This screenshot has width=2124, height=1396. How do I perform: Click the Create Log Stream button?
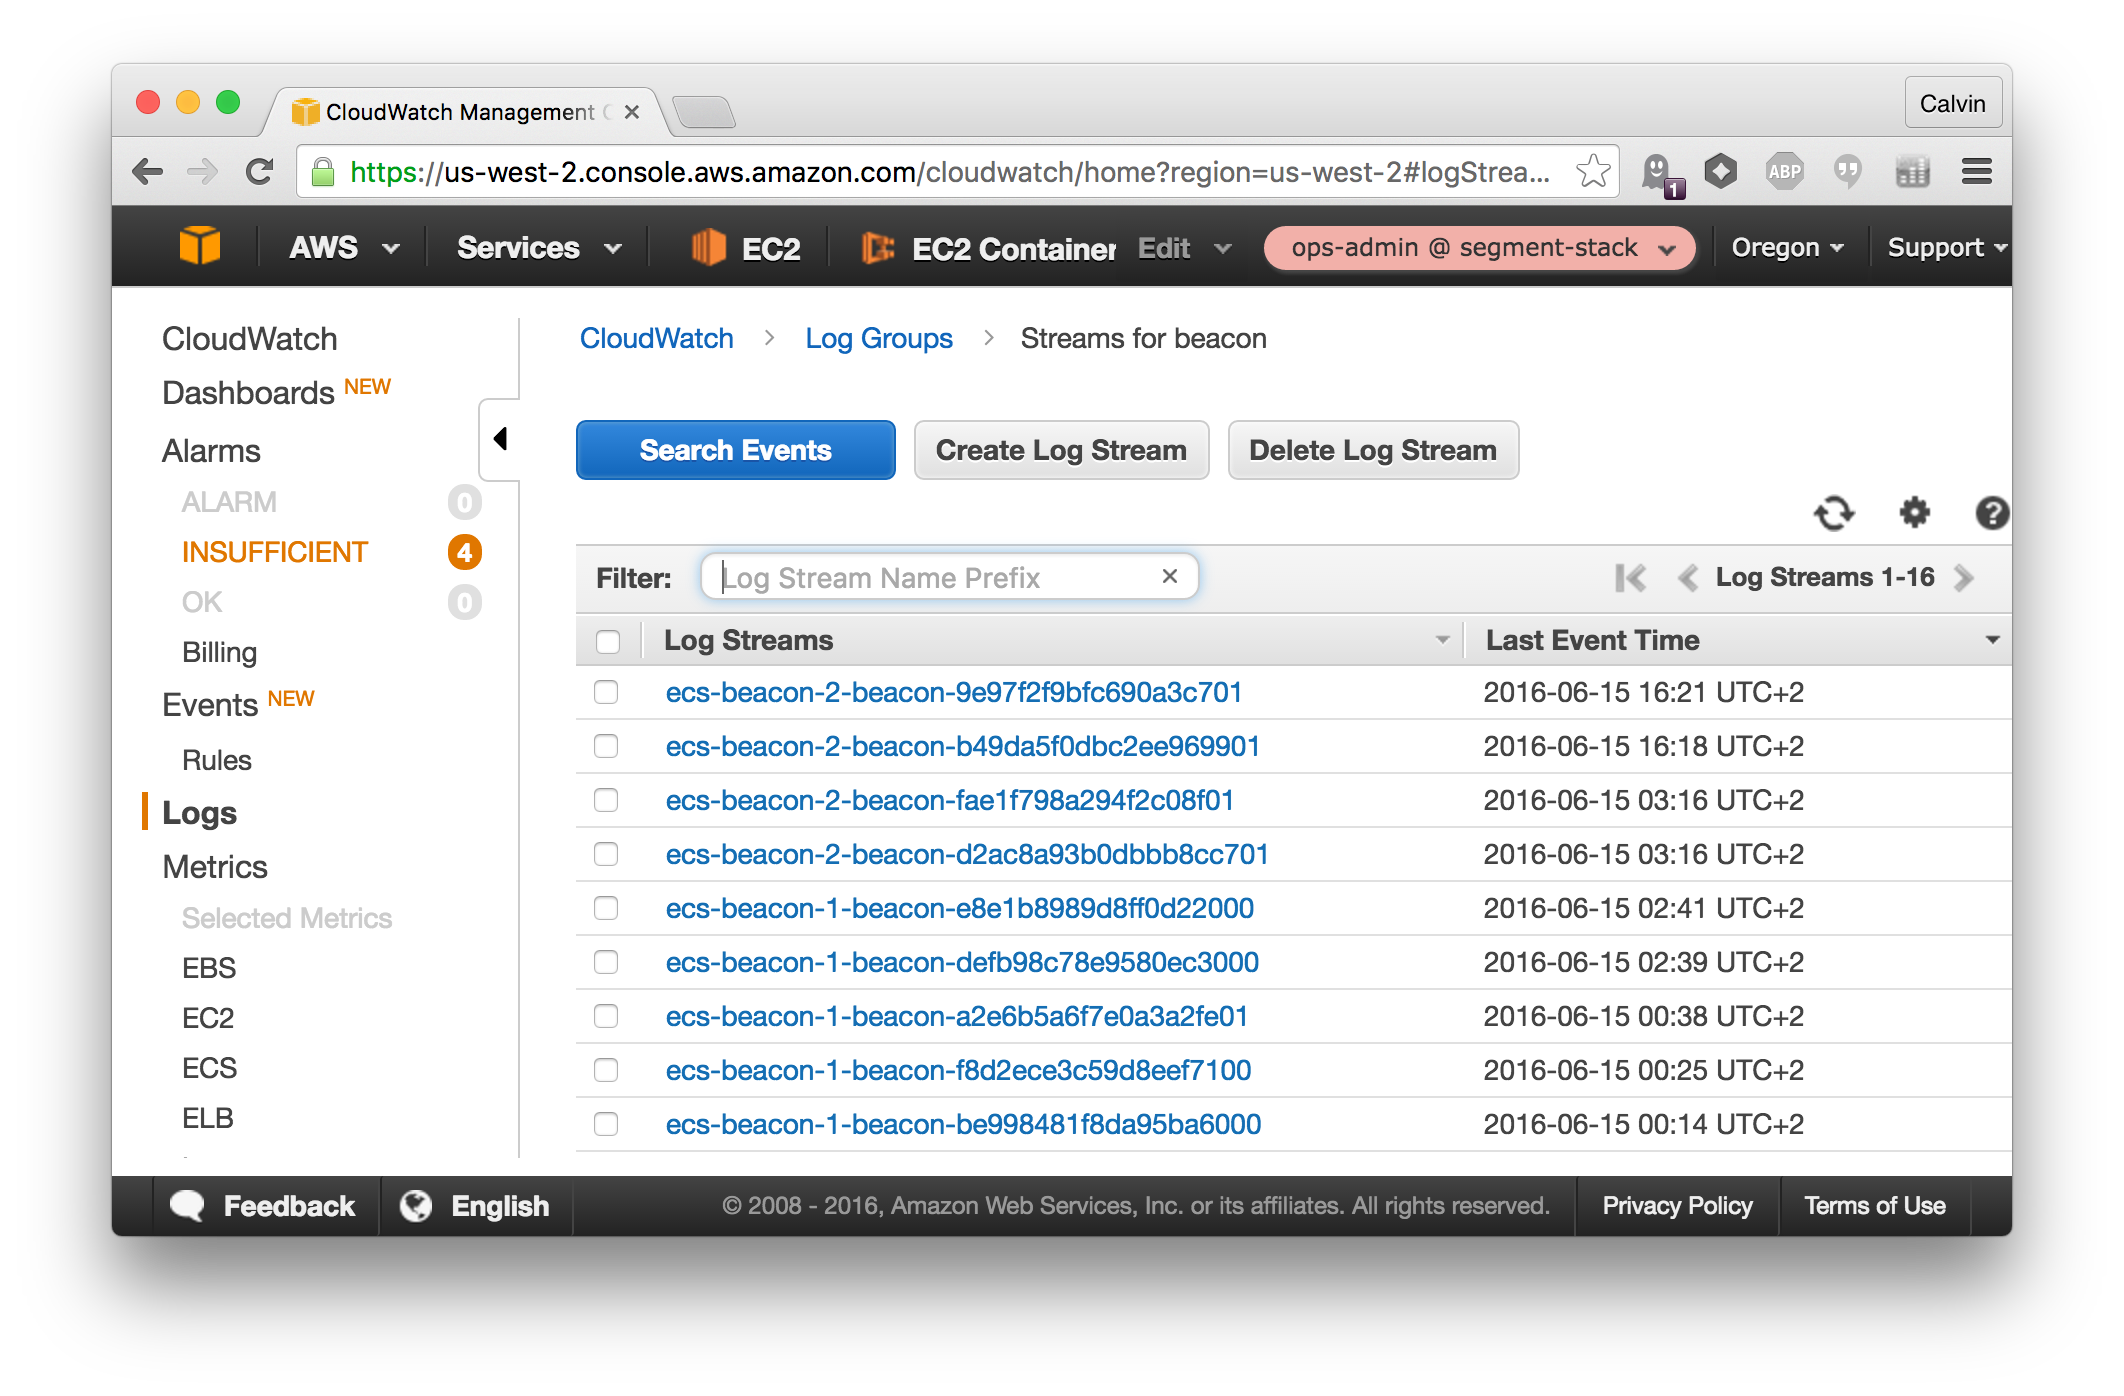coord(1061,450)
